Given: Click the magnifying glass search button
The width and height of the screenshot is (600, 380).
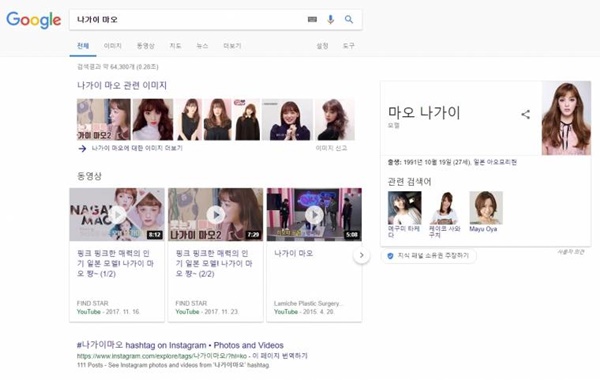Looking at the screenshot, I should coord(349,19).
